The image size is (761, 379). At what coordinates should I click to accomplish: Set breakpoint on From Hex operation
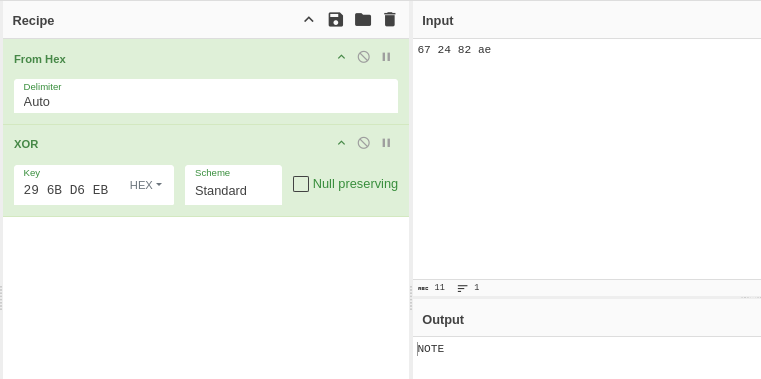(386, 57)
